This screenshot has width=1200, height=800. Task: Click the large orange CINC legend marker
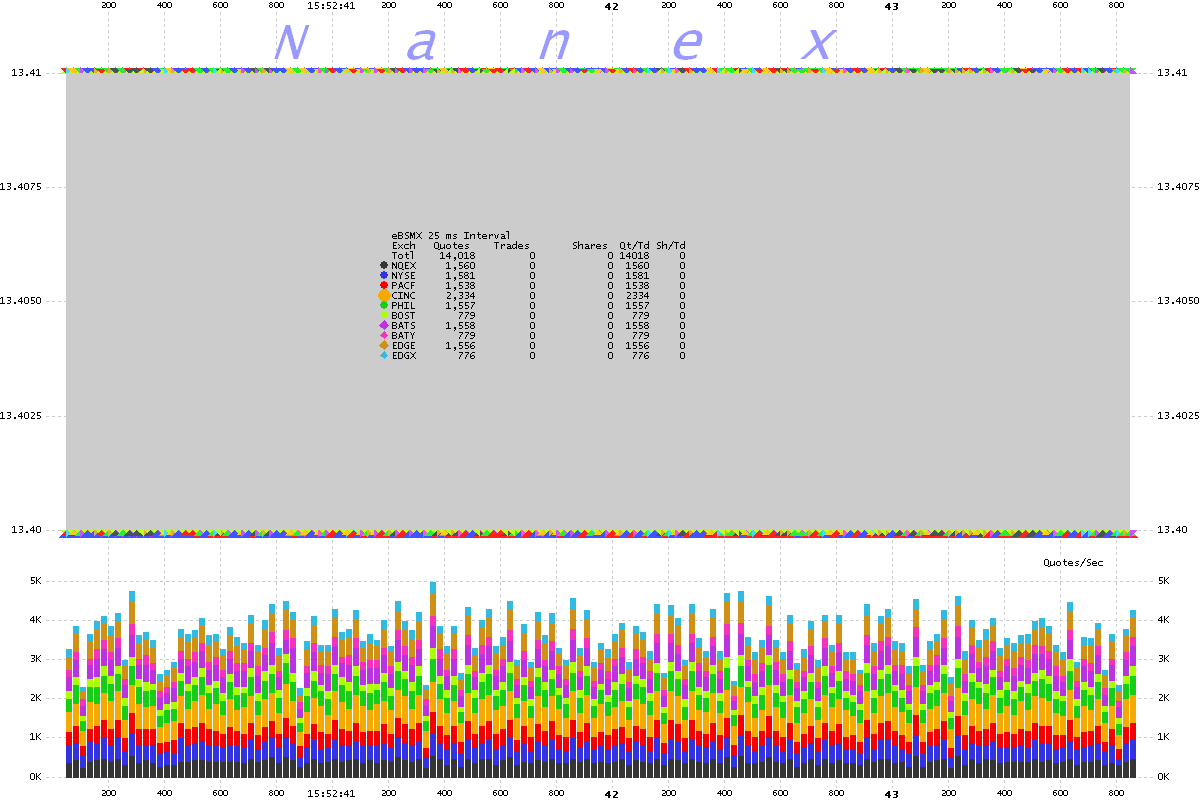pyautogui.click(x=384, y=295)
